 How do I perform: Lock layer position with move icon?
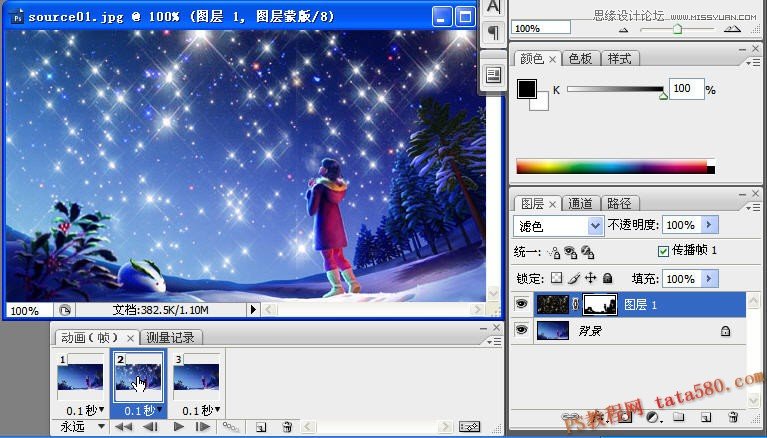pyautogui.click(x=591, y=278)
